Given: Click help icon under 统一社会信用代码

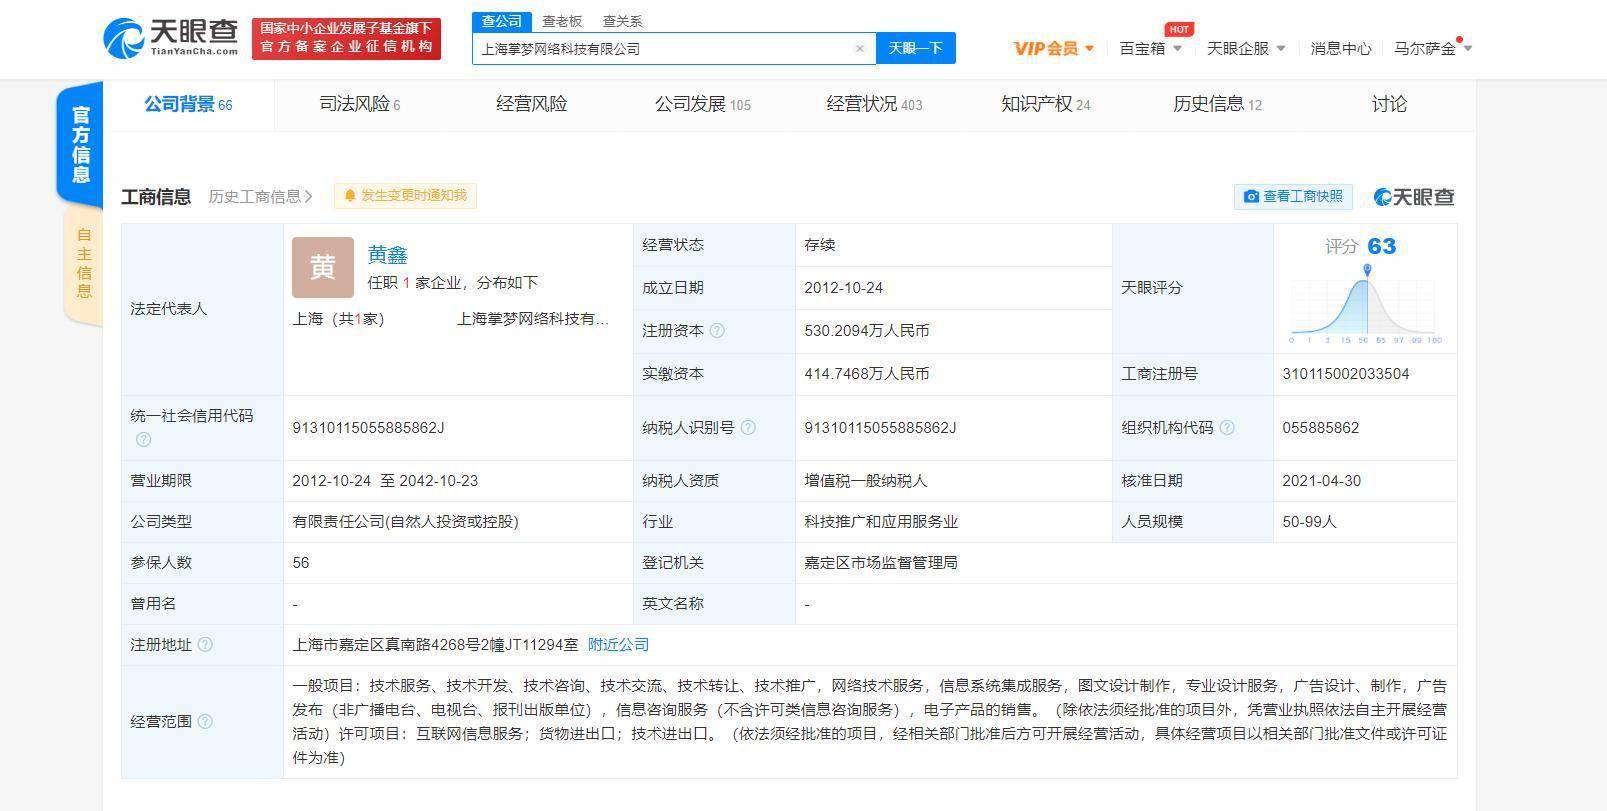Looking at the screenshot, I should point(143,440).
